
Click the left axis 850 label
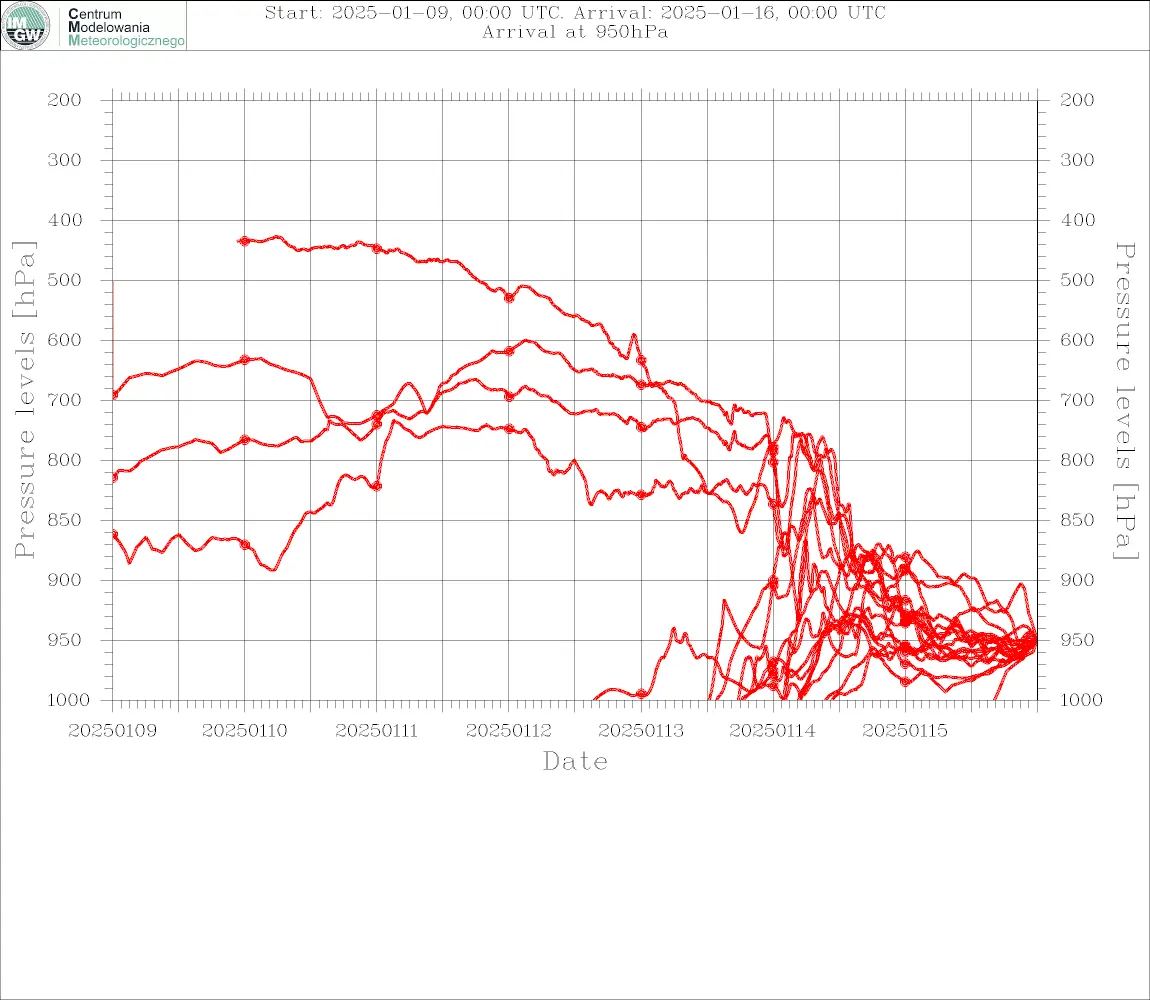point(65,520)
